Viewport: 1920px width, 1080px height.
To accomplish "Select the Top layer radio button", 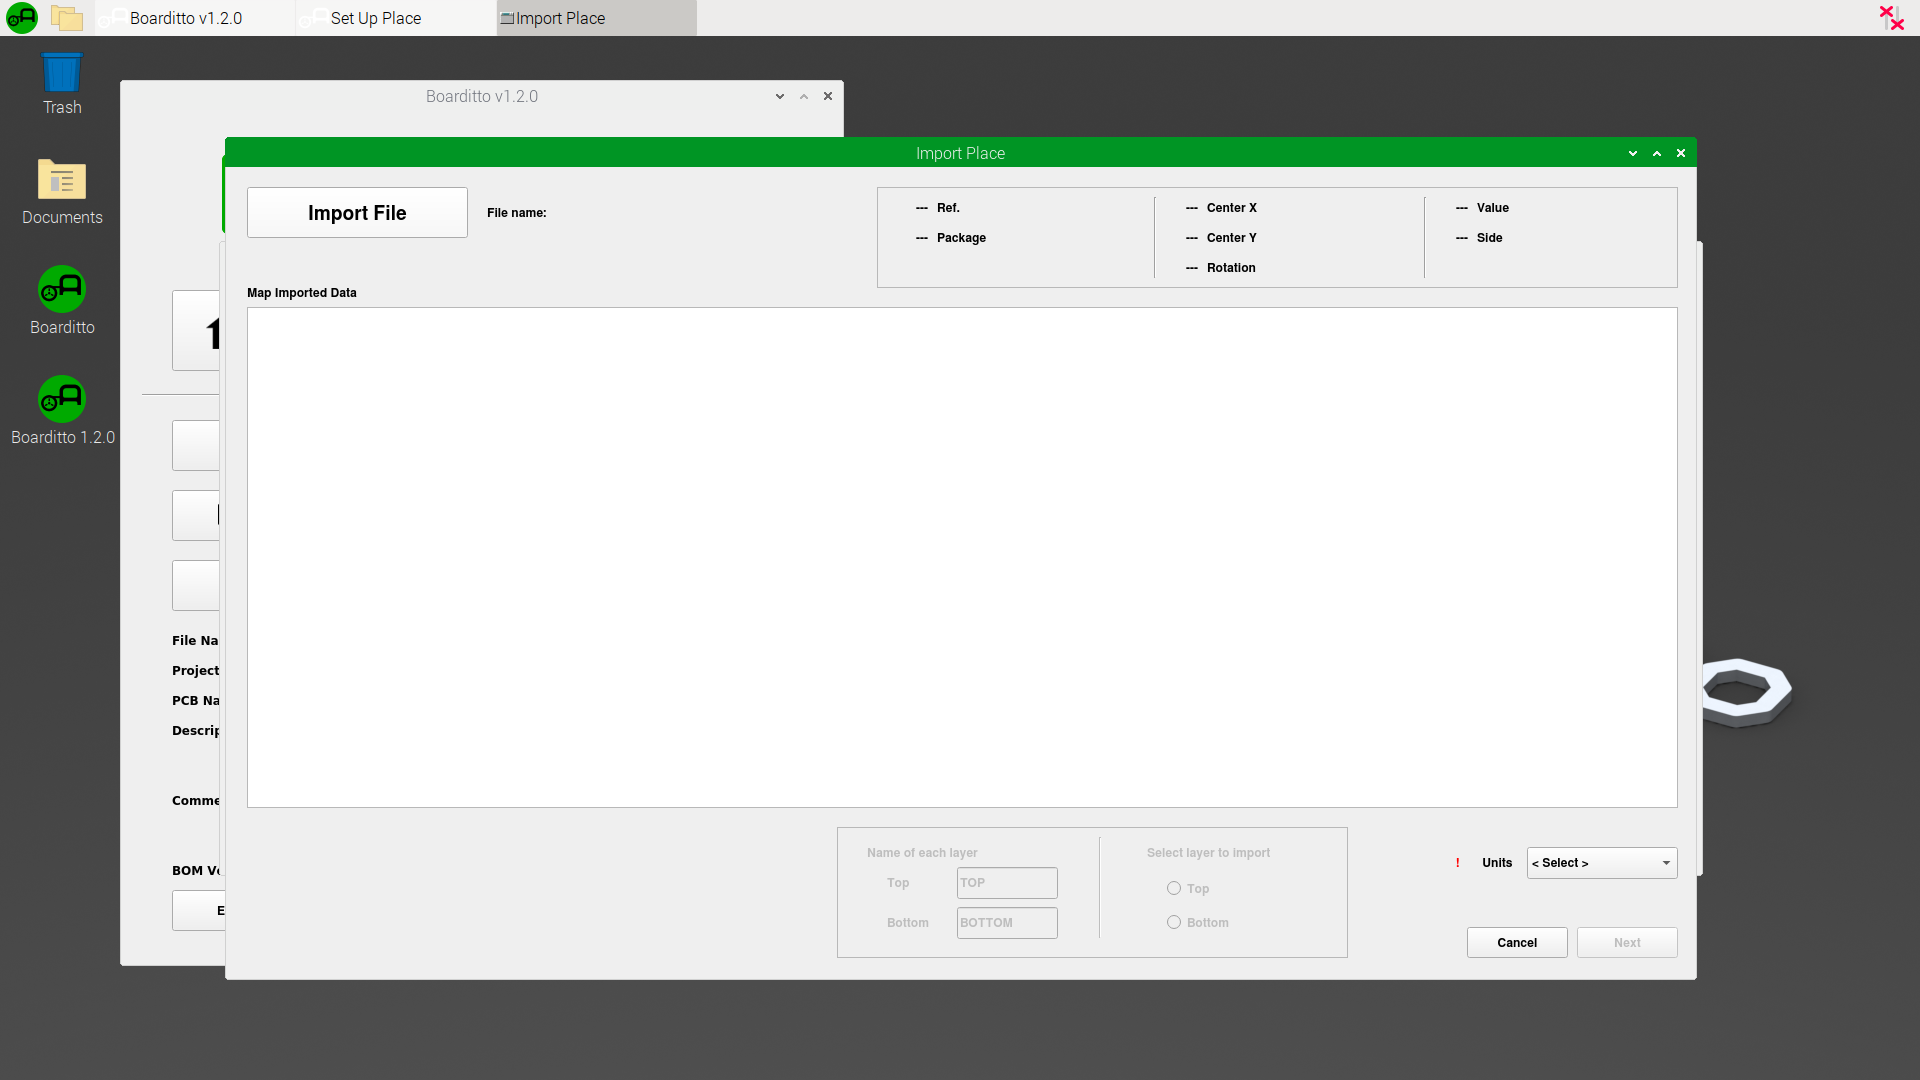I will coord(1174,888).
